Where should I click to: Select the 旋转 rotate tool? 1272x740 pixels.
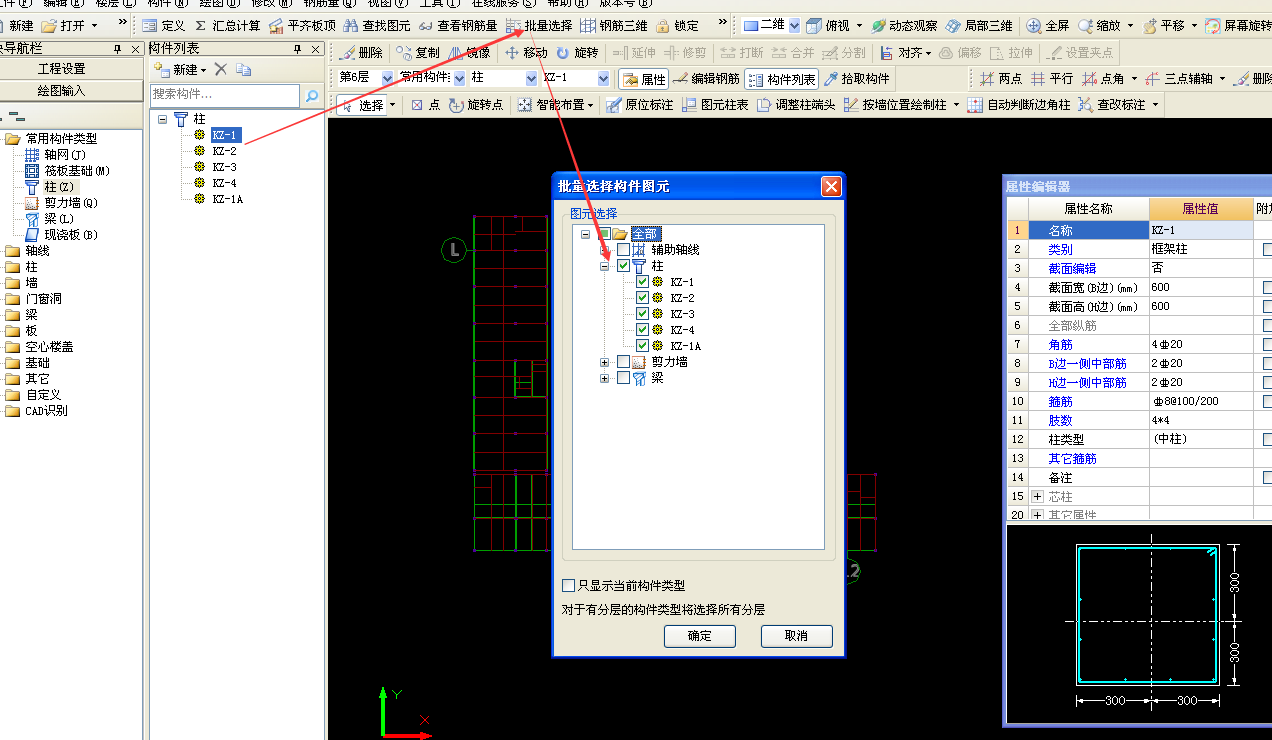coord(577,52)
